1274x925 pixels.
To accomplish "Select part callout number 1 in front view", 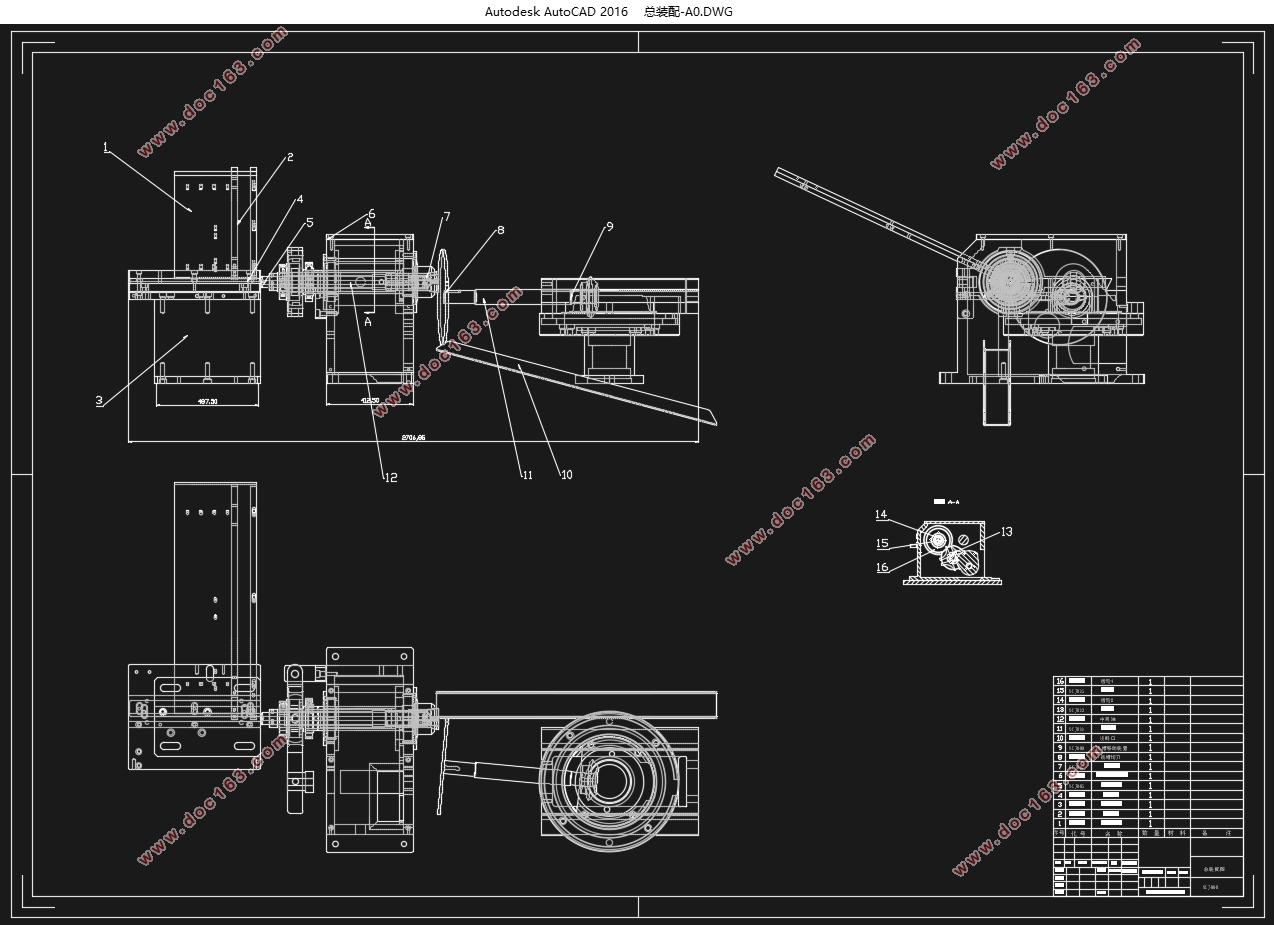I will pos(105,148).
